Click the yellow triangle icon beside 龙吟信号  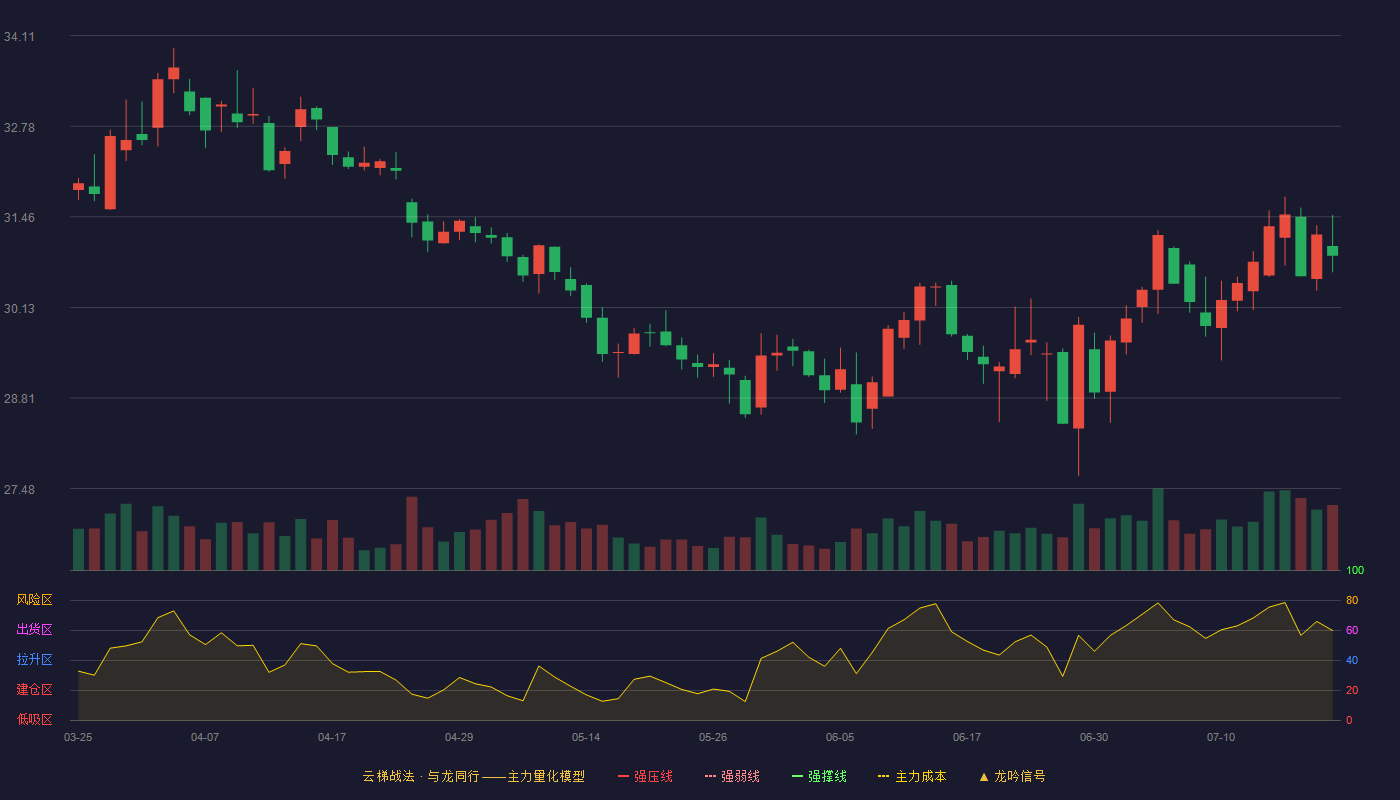pyautogui.click(x=983, y=776)
